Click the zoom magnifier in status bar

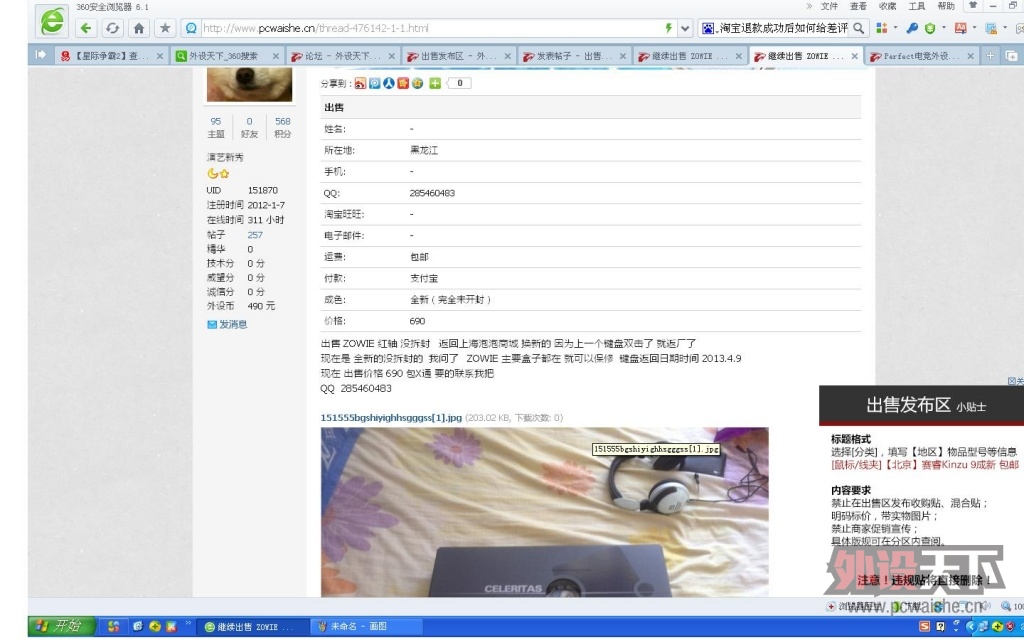(x=1006, y=606)
